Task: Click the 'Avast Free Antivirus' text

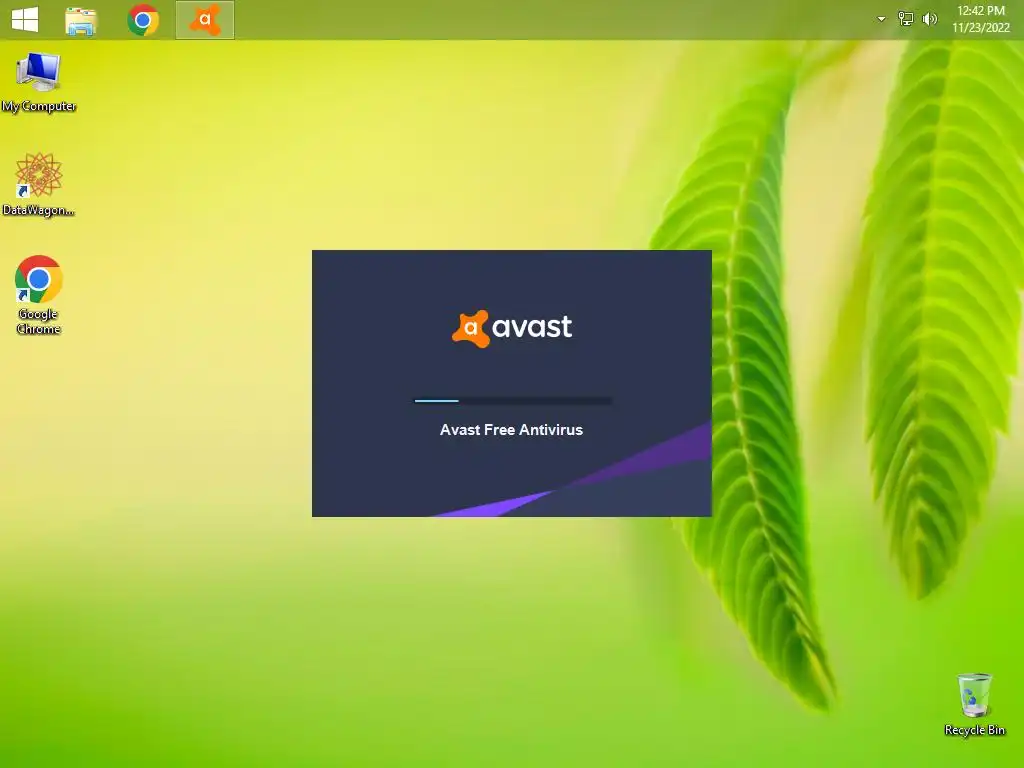Action: point(511,430)
